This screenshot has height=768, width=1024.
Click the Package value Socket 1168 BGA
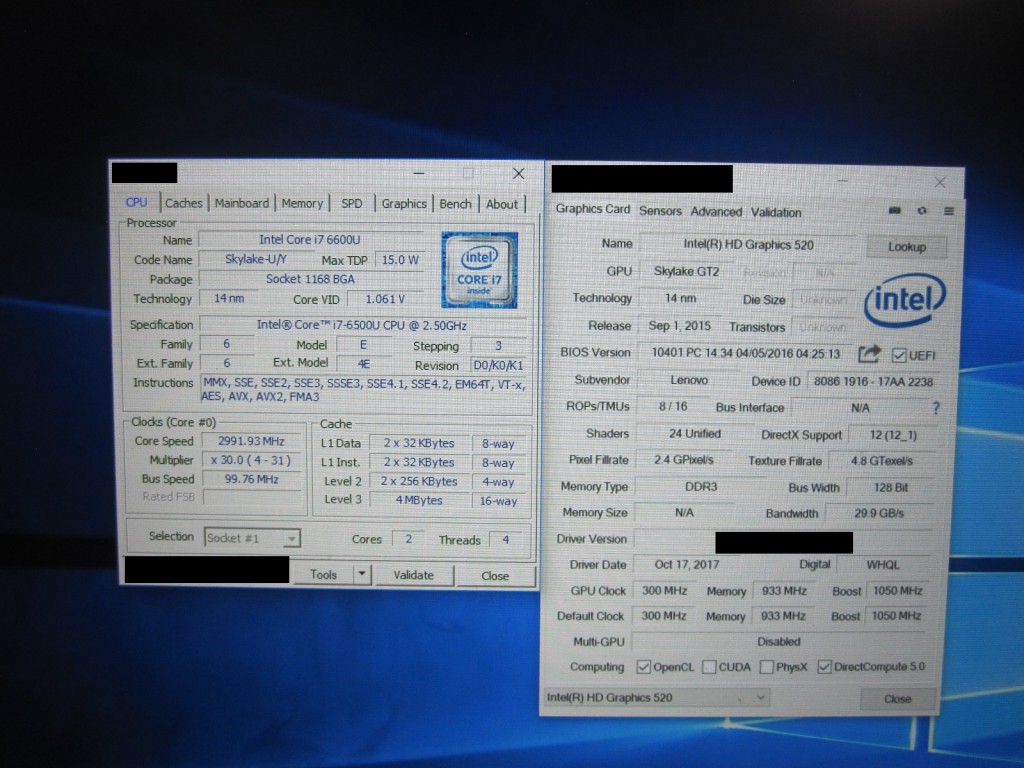(311, 279)
